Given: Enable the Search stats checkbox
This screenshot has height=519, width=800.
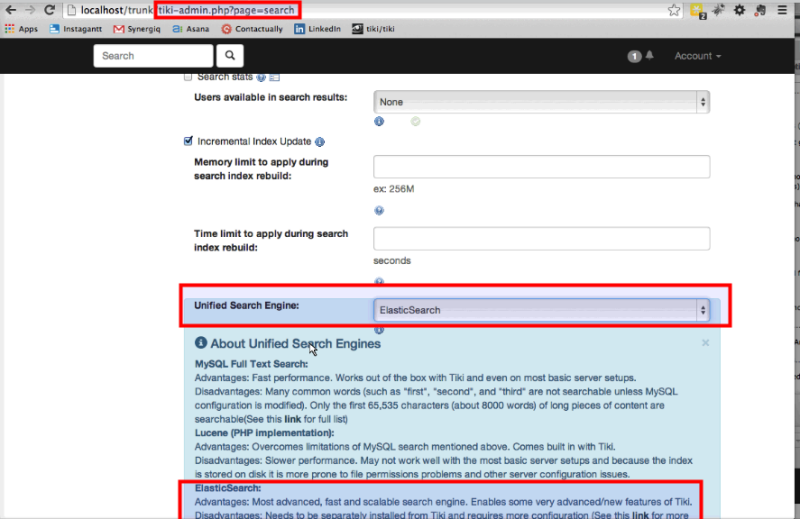Looking at the screenshot, I should pos(188,77).
